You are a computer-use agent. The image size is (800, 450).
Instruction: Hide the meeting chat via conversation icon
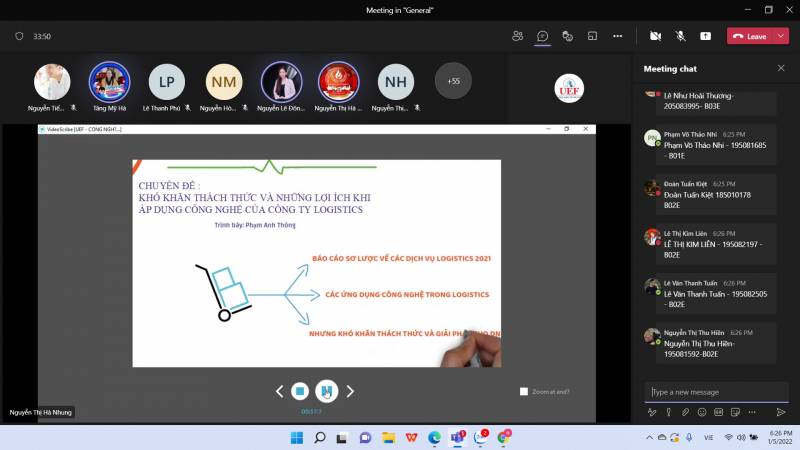tap(542, 36)
